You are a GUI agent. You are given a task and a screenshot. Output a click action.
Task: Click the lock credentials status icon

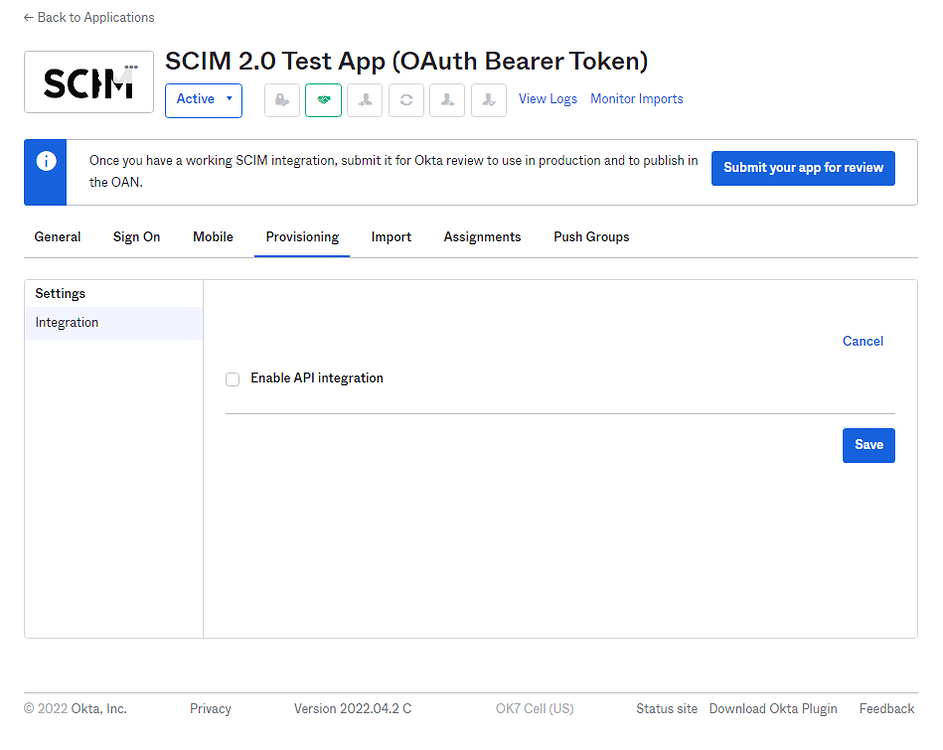281,100
